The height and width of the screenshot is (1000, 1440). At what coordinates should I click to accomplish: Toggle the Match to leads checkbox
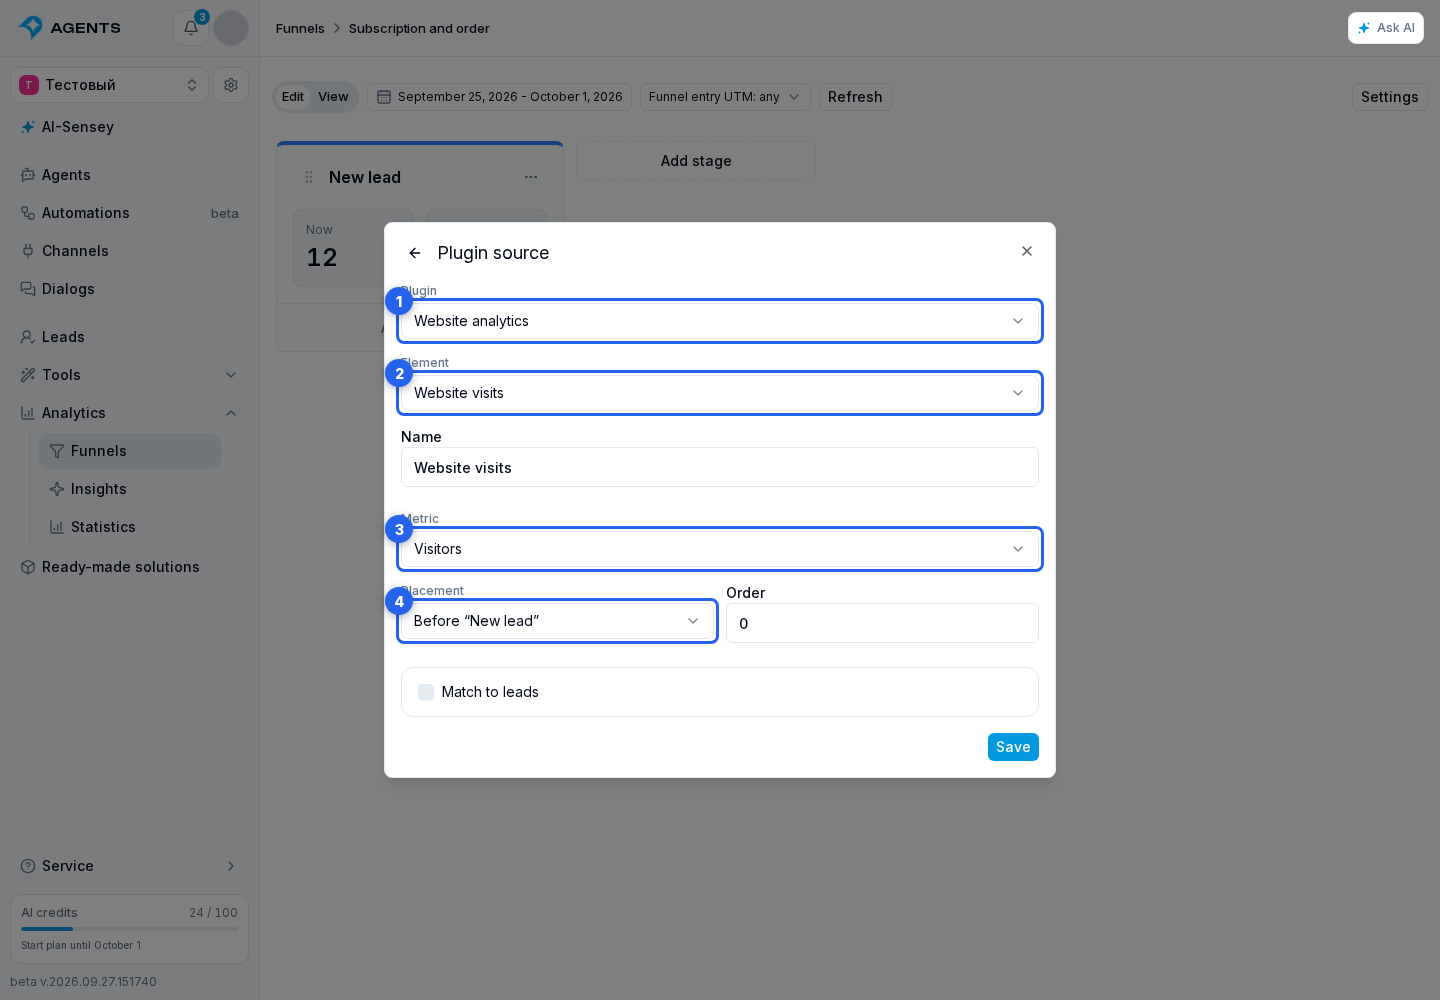[x=426, y=692]
